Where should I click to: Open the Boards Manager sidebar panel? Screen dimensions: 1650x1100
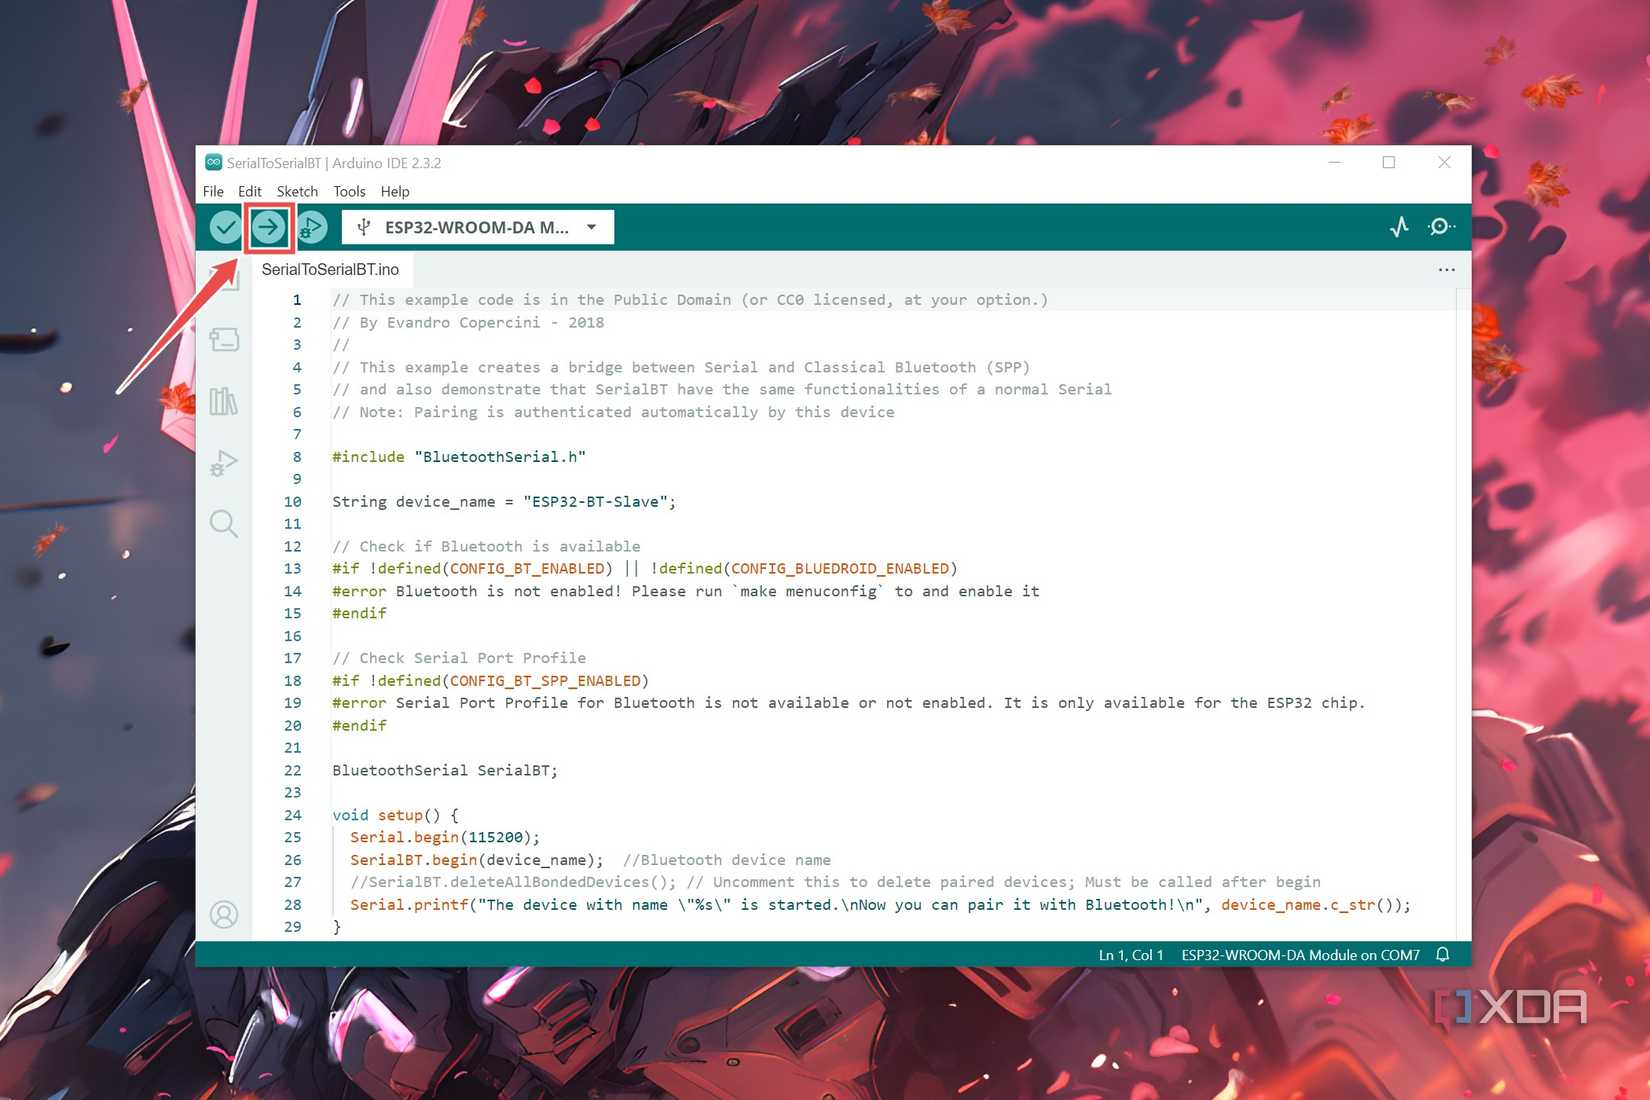click(224, 340)
